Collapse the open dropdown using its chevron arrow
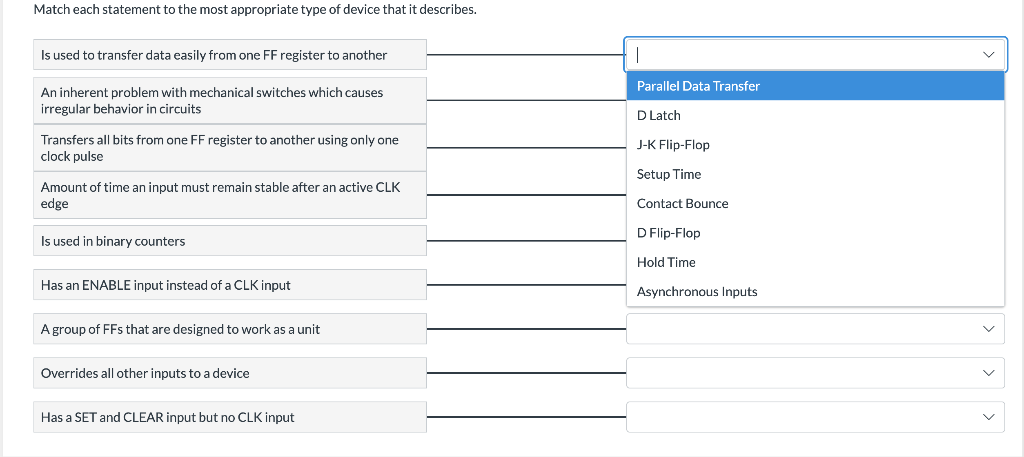This screenshot has width=1024, height=457. click(x=989, y=54)
